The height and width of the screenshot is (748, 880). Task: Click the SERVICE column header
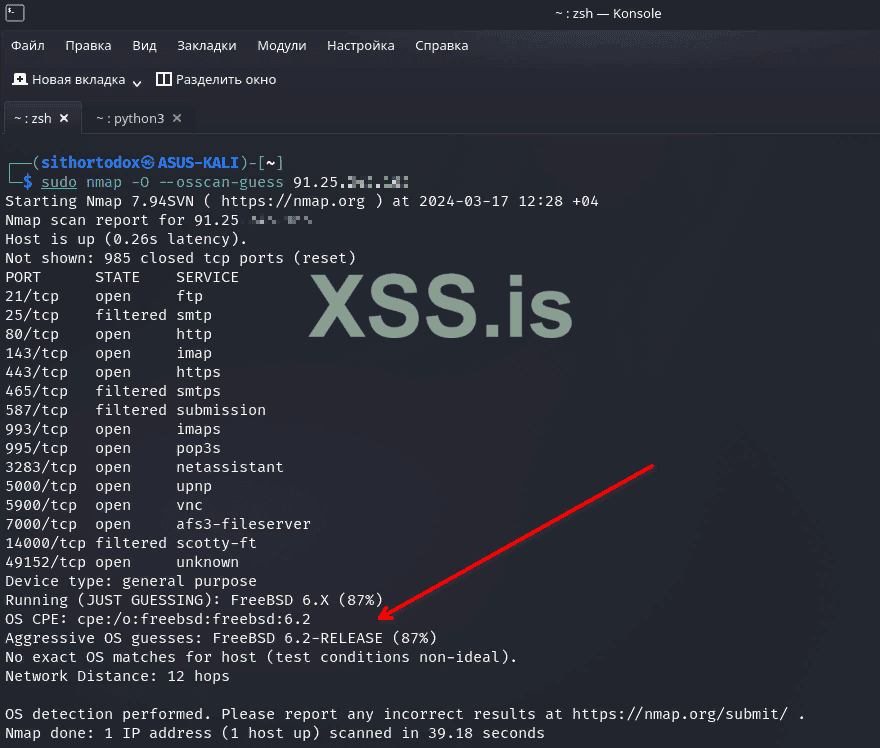point(208,277)
